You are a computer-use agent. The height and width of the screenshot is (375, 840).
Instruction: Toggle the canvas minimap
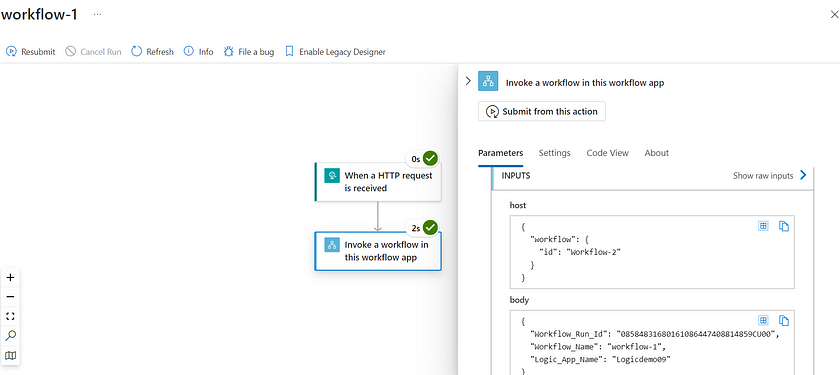pos(10,355)
